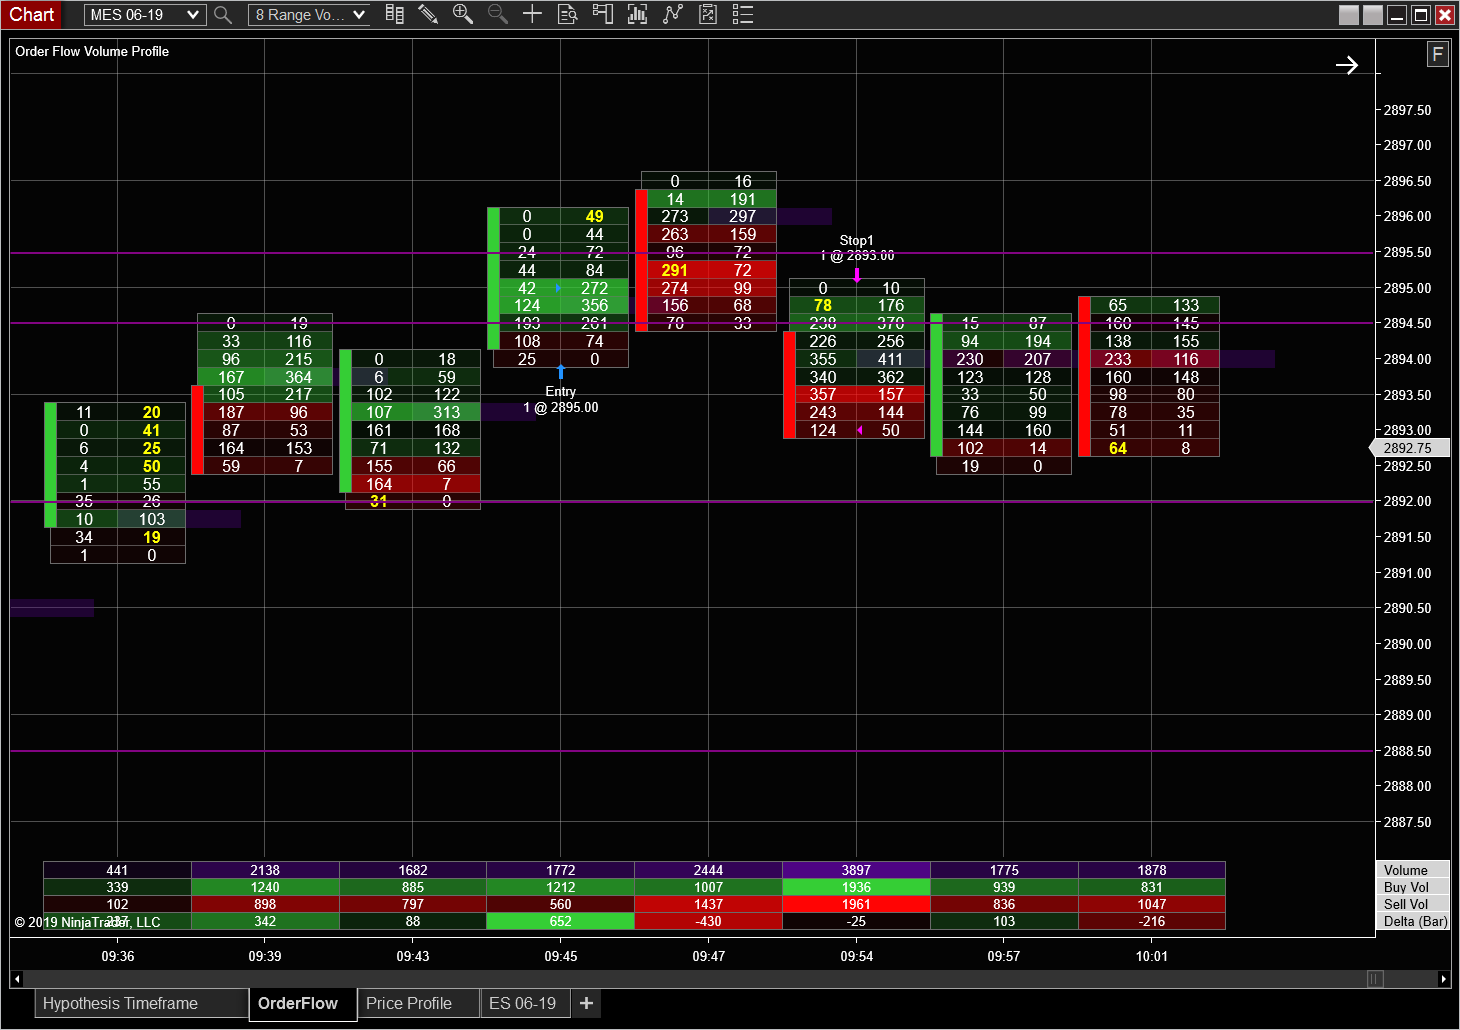The image size is (1460, 1030).
Task: Click the footprint cell 313
Action: pos(447,412)
